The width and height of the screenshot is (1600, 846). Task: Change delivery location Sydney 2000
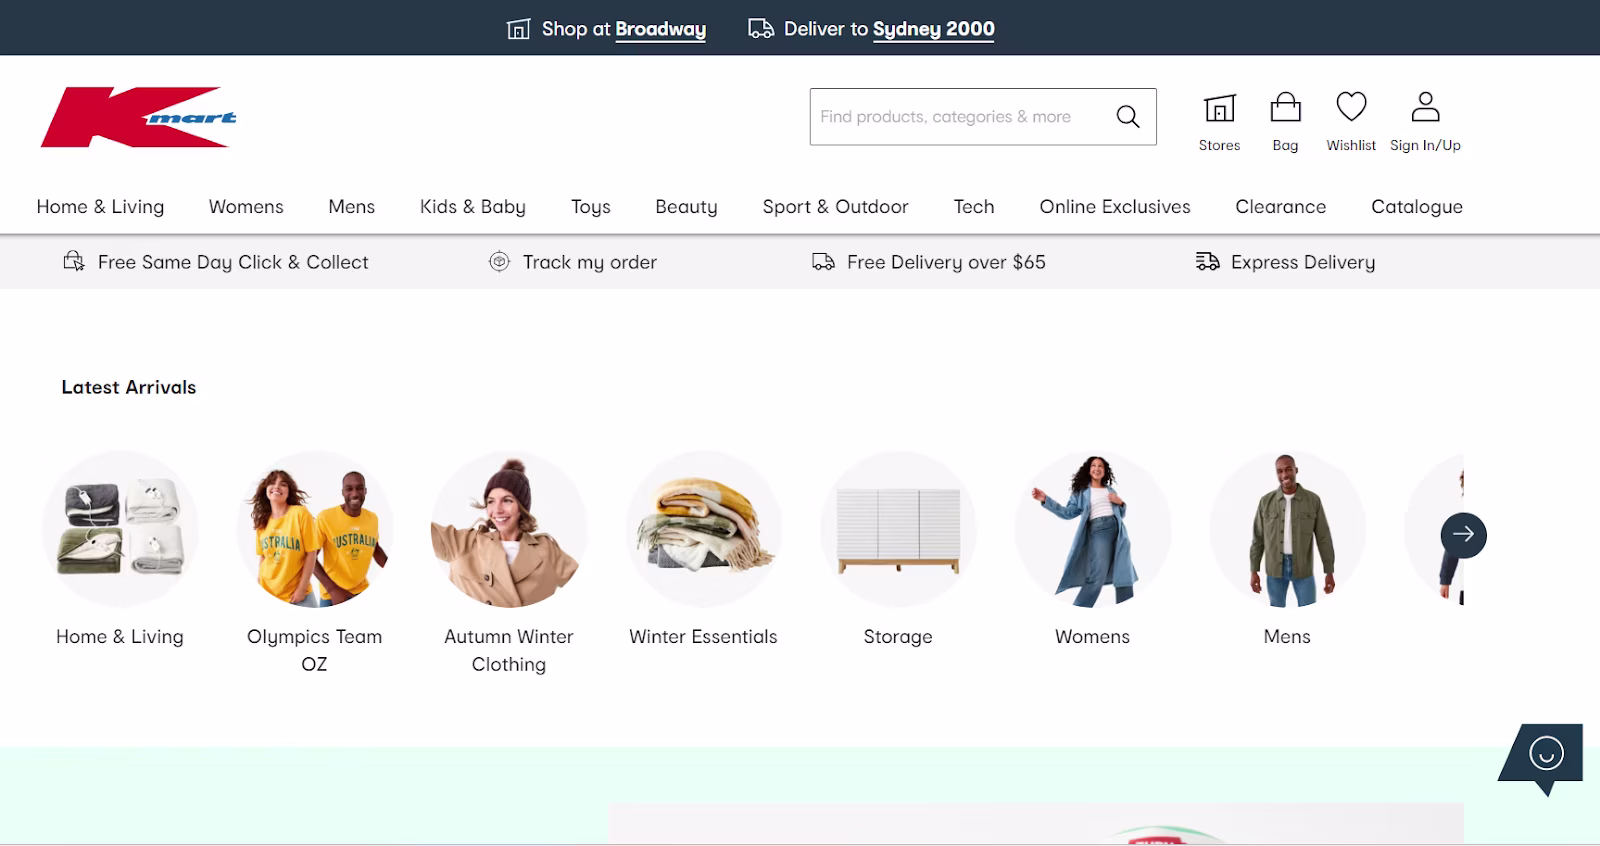tap(933, 29)
